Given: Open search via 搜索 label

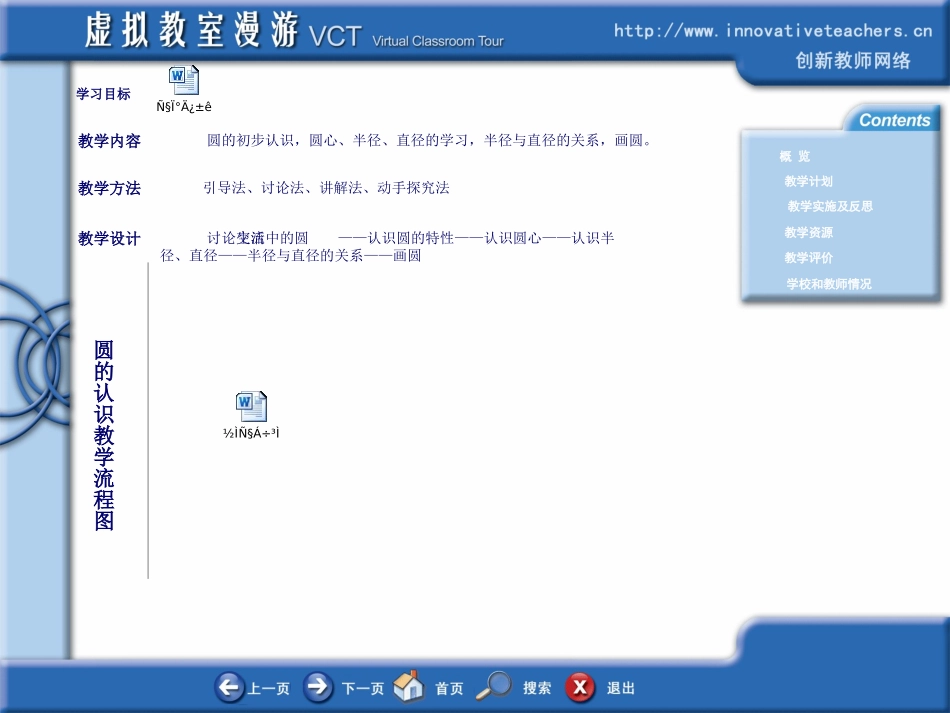Looking at the screenshot, I should tap(537, 688).
